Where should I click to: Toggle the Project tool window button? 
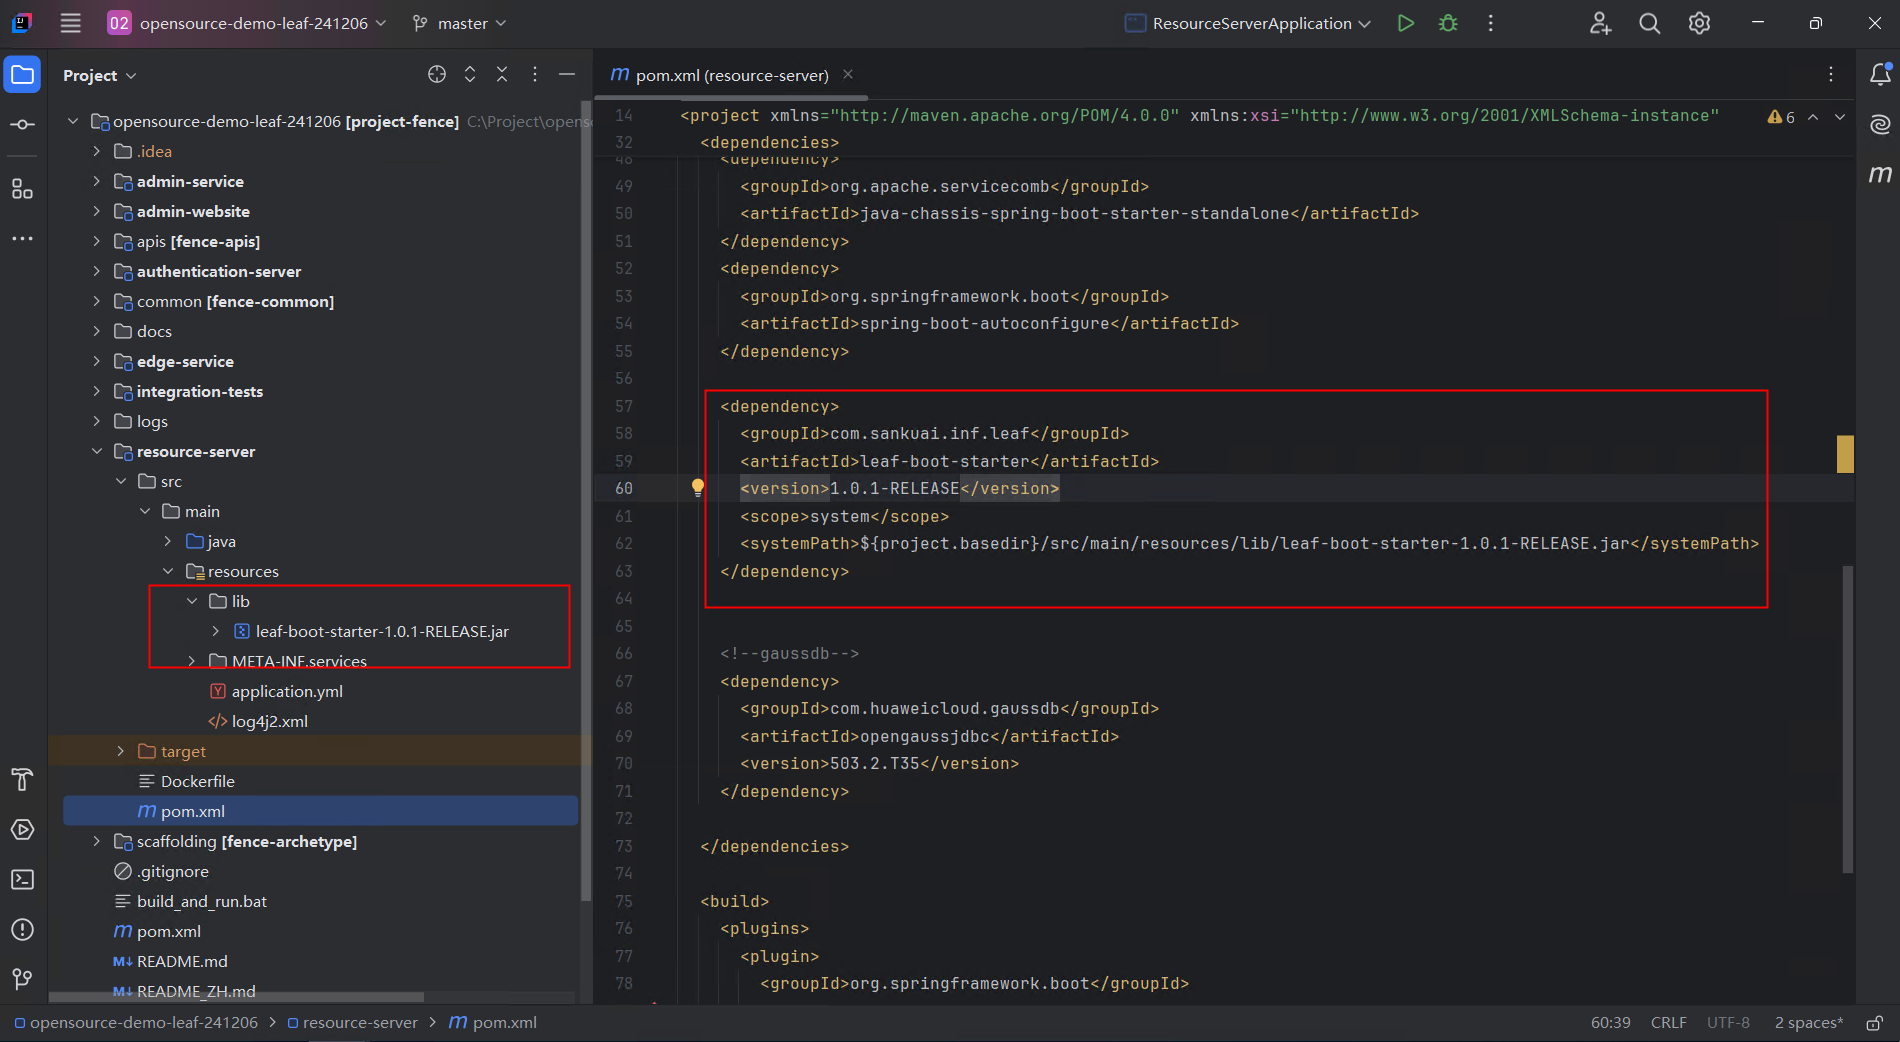tap(22, 75)
